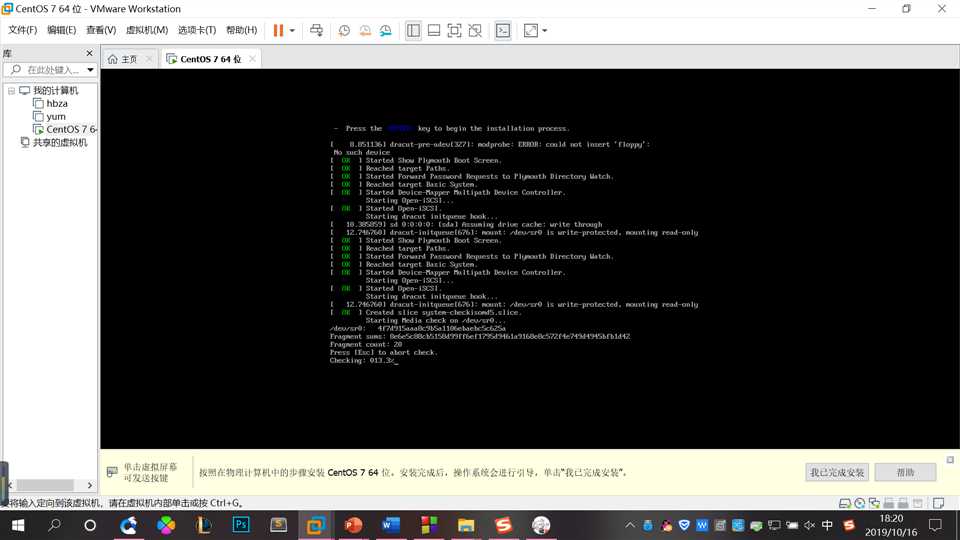Toggle the console view icon
Image resolution: width=960 pixels, height=540 pixels.
point(503,31)
